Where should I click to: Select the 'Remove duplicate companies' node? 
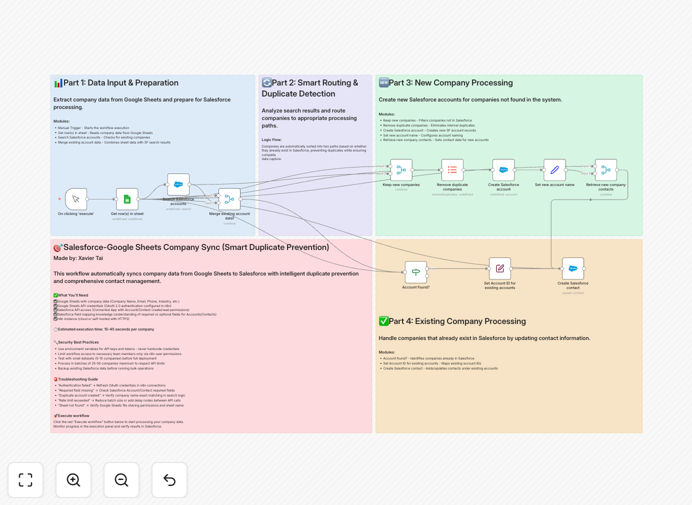pyautogui.click(x=452, y=170)
